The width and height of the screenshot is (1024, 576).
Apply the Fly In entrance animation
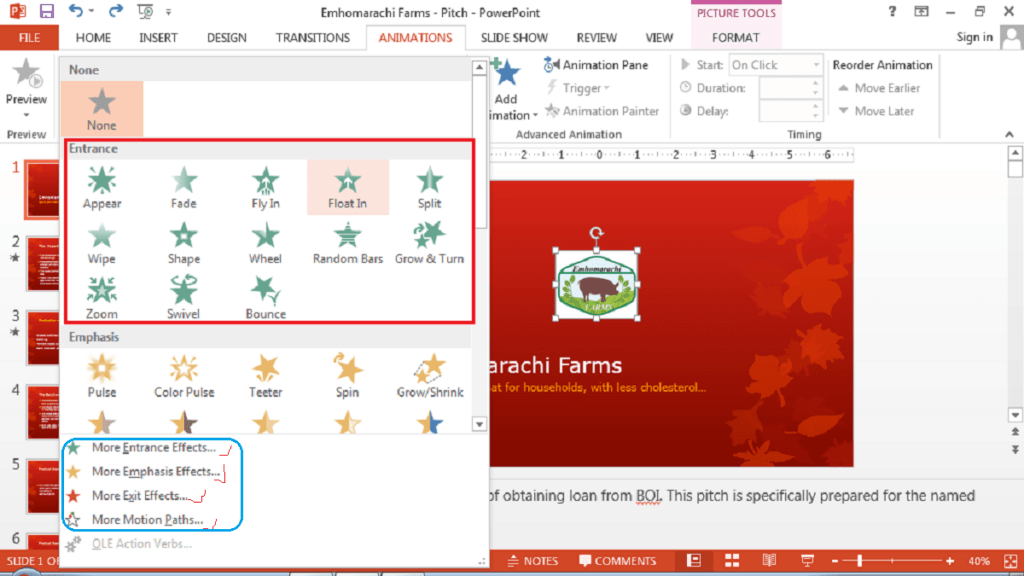click(265, 186)
